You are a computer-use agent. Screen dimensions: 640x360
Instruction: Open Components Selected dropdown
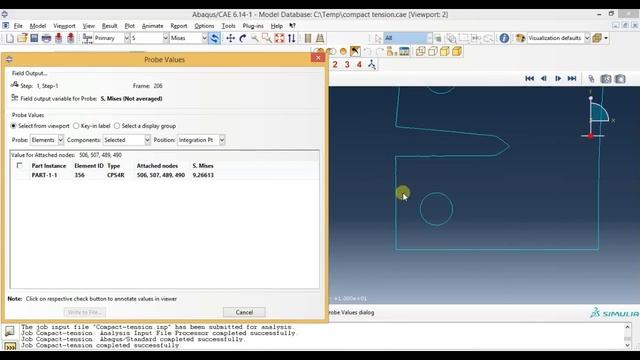127,140
